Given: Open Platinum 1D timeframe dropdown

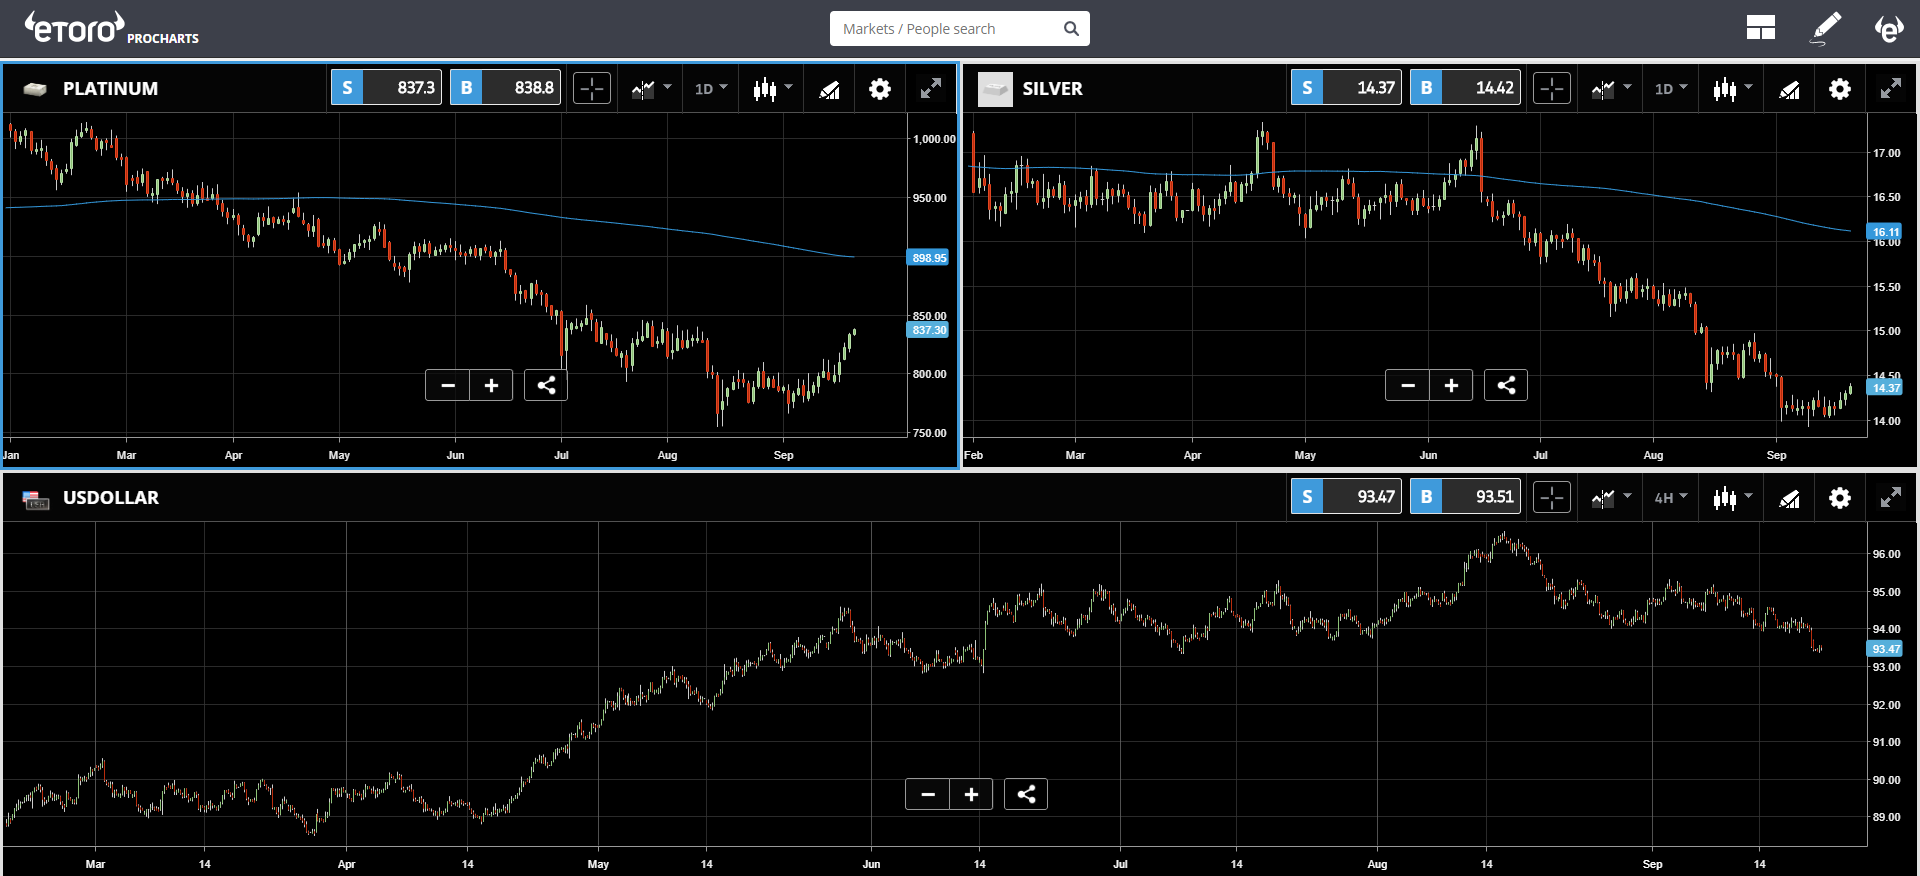Looking at the screenshot, I should [711, 89].
